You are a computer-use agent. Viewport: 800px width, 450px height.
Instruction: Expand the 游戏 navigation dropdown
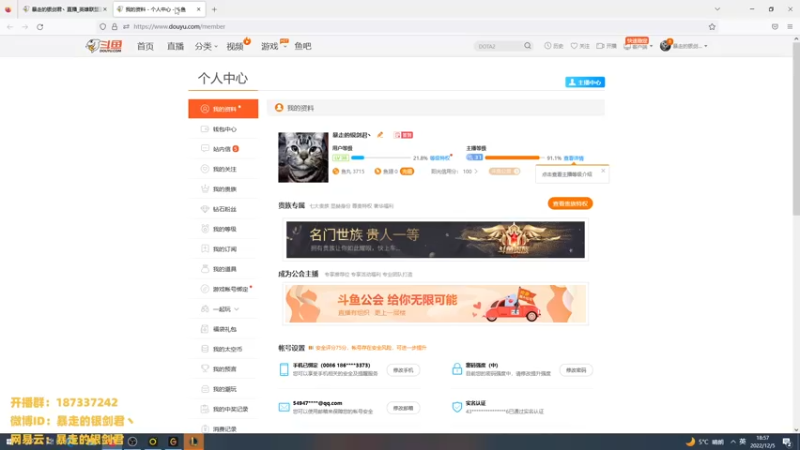point(273,46)
